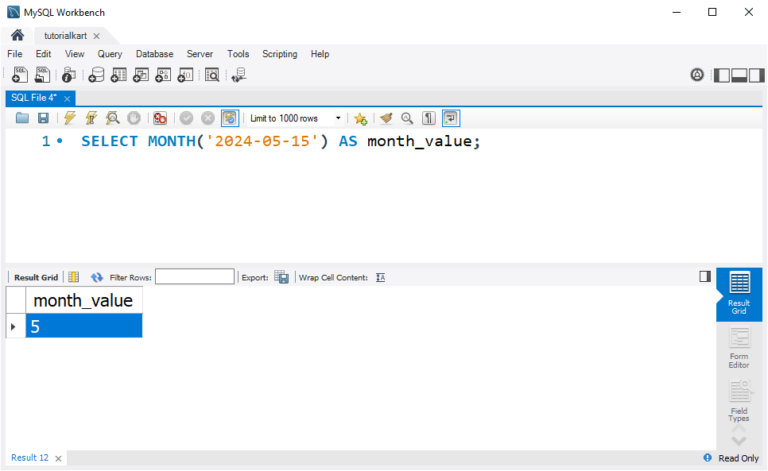Go to the Home tab icon
The width and height of the screenshot is (768, 471).
pos(17,35)
